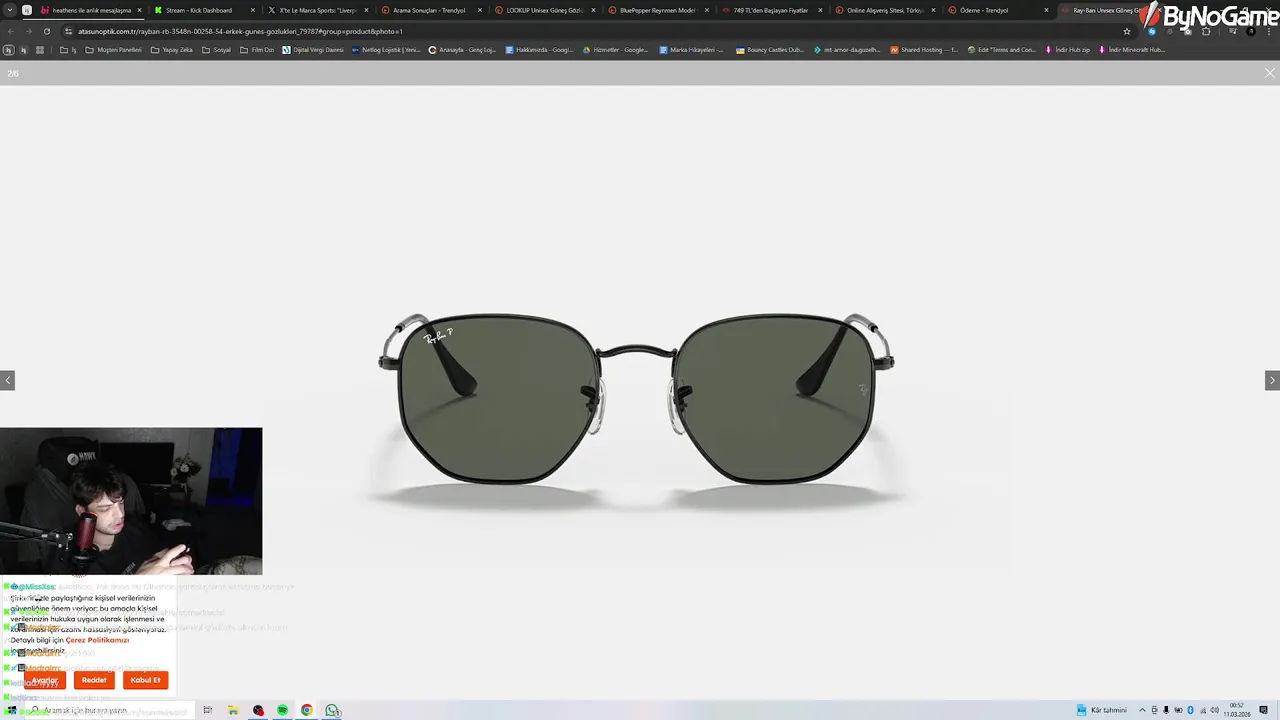Open the Windows Start menu

point(11,710)
